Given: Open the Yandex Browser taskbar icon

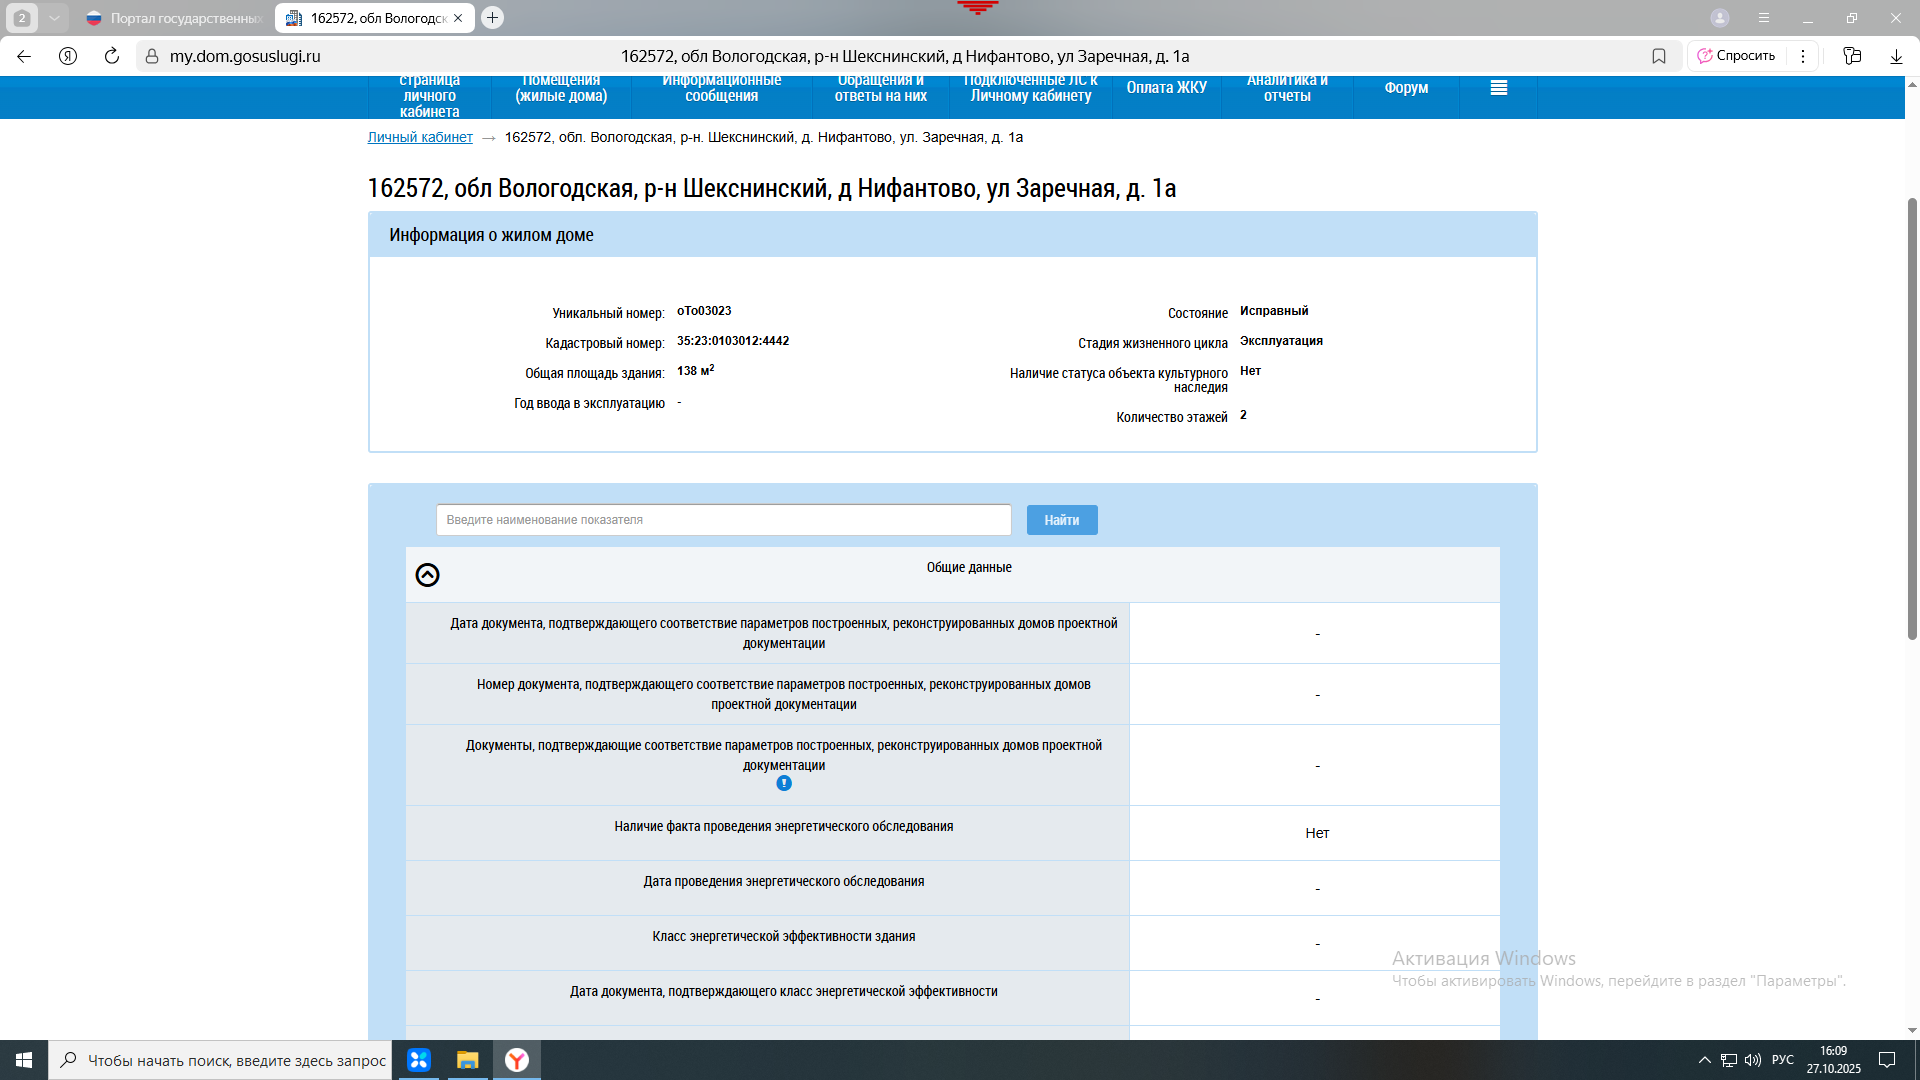Looking at the screenshot, I should 517,1060.
